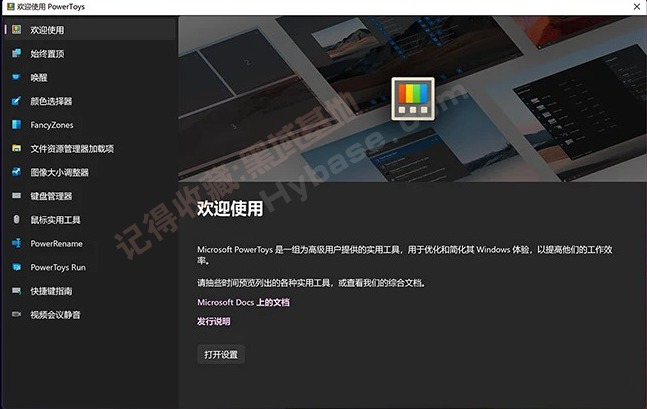This screenshot has height=409, width=647.
Task: Click the PowerToys Run icon
Action: [17, 267]
